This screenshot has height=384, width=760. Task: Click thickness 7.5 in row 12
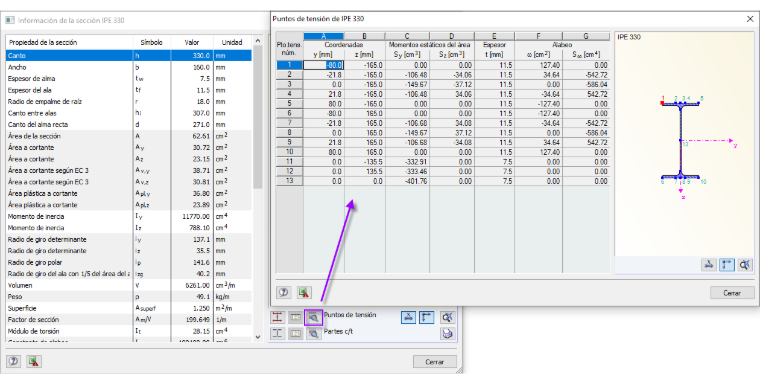[x=494, y=172]
